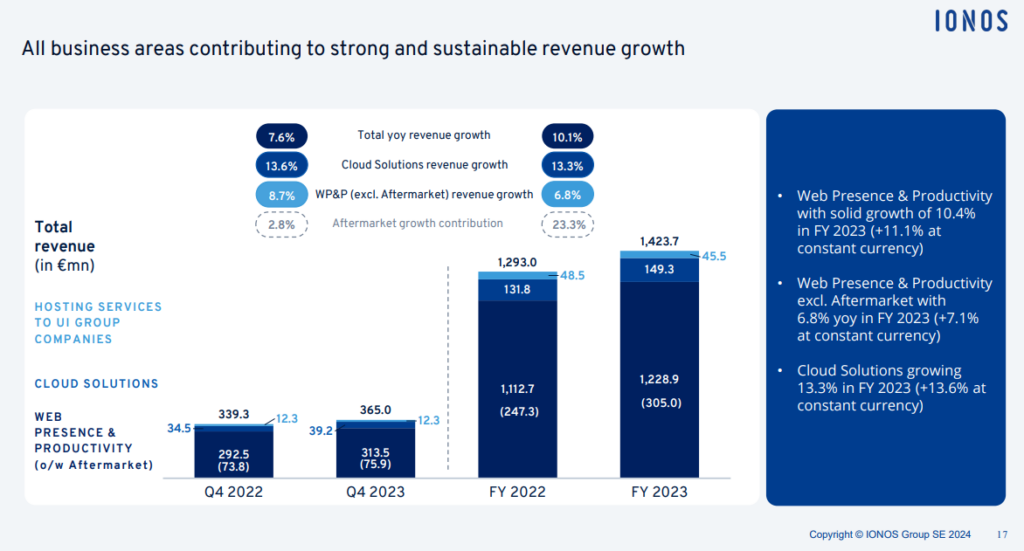Click the 1,293.0 total above FY 2022 bar
Image resolution: width=1024 pixels, height=551 pixels.
pyautogui.click(x=517, y=262)
